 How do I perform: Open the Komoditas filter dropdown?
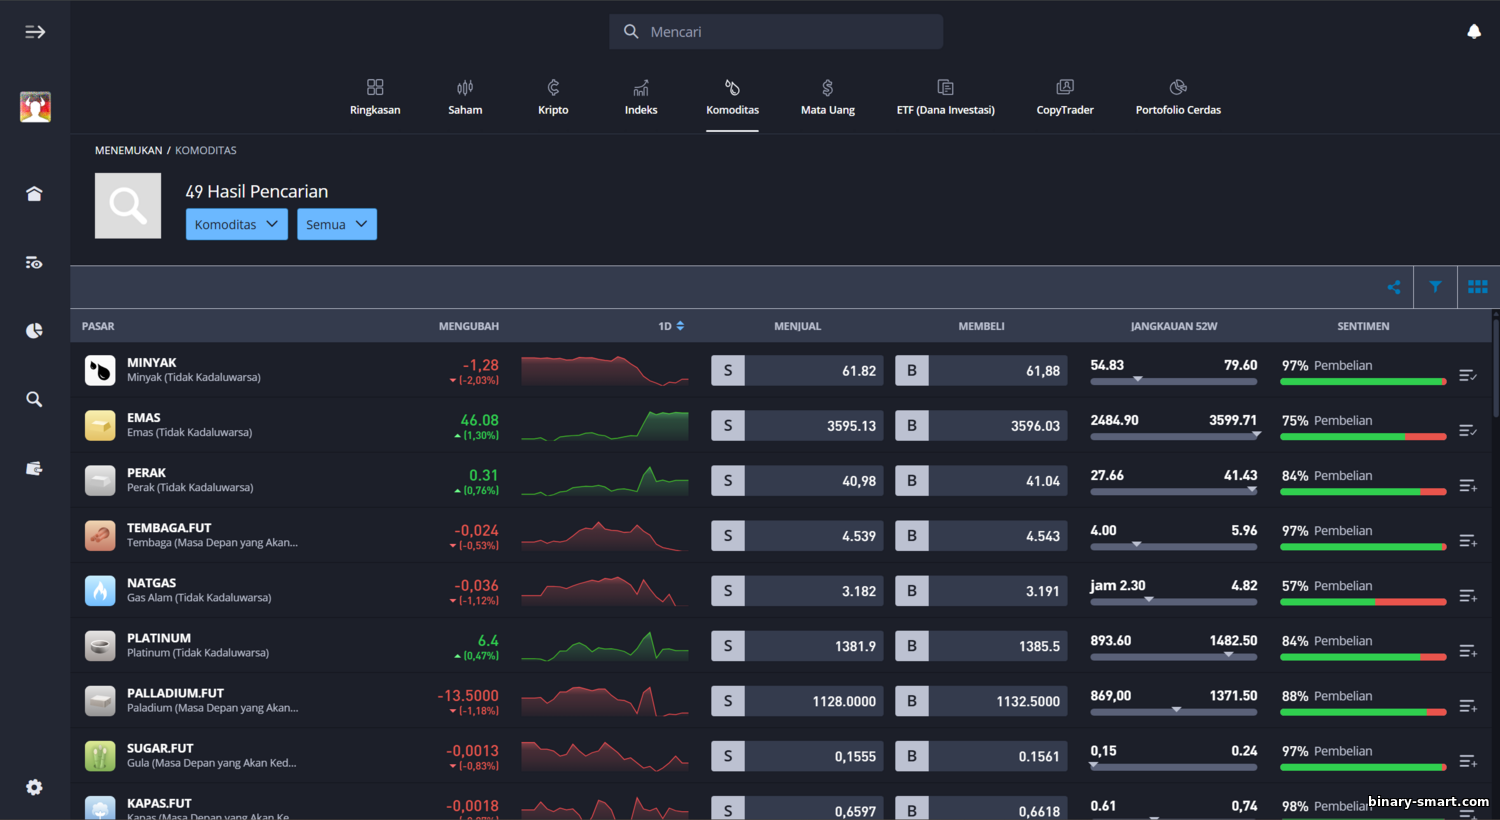coord(236,224)
